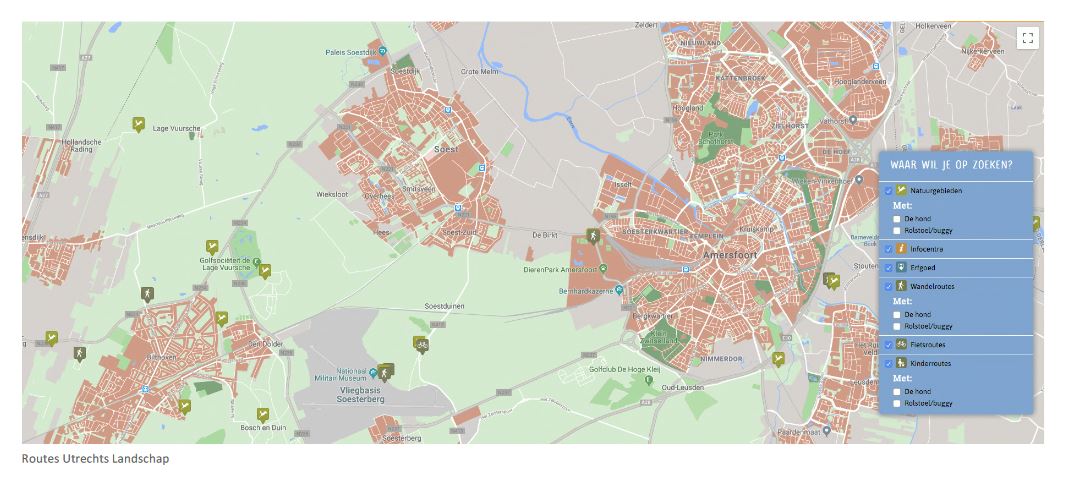The width and height of the screenshot is (1065, 487).
Task: Toggle the Fietsroutes checkbox
Action: click(x=888, y=344)
